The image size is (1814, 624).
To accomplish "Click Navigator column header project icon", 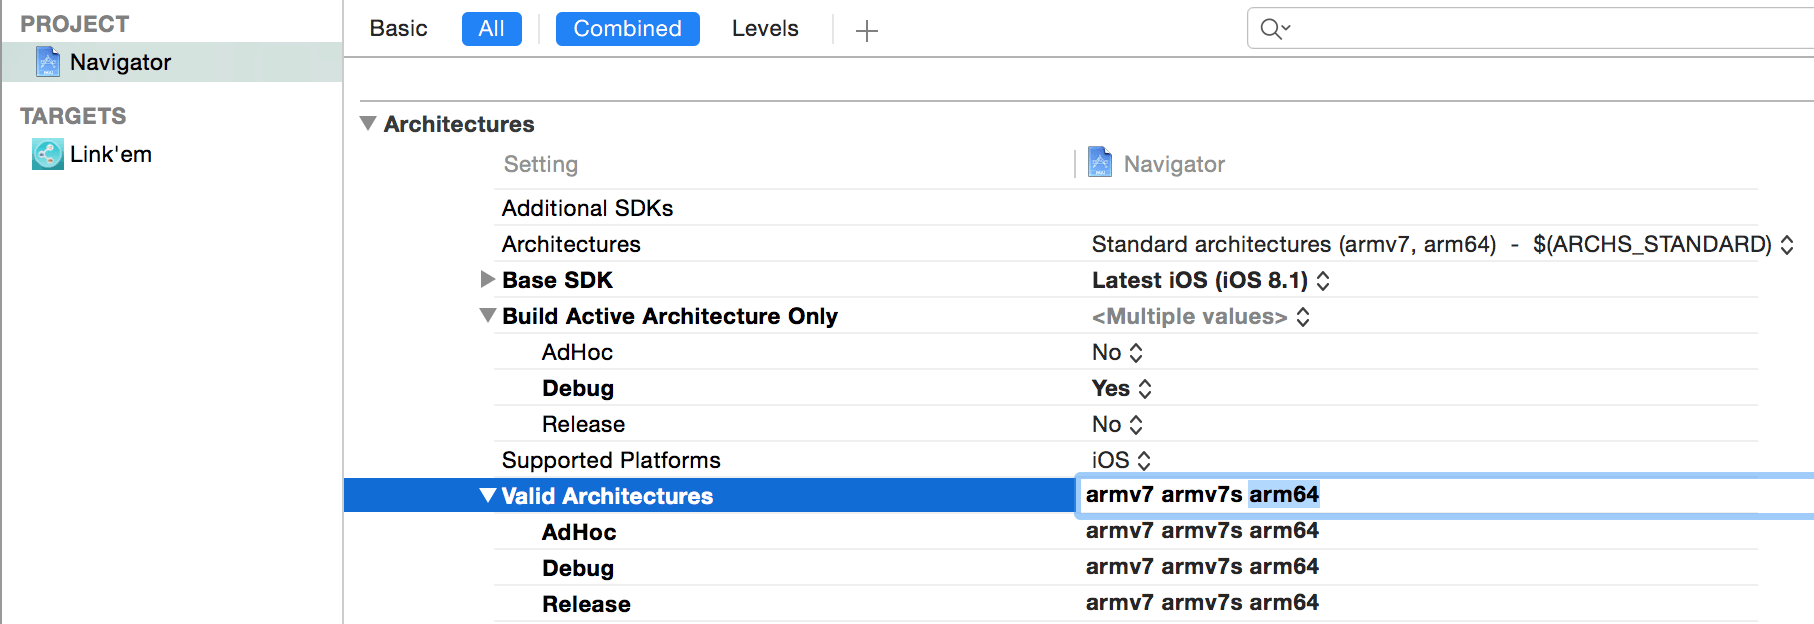I will [1100, 163].
